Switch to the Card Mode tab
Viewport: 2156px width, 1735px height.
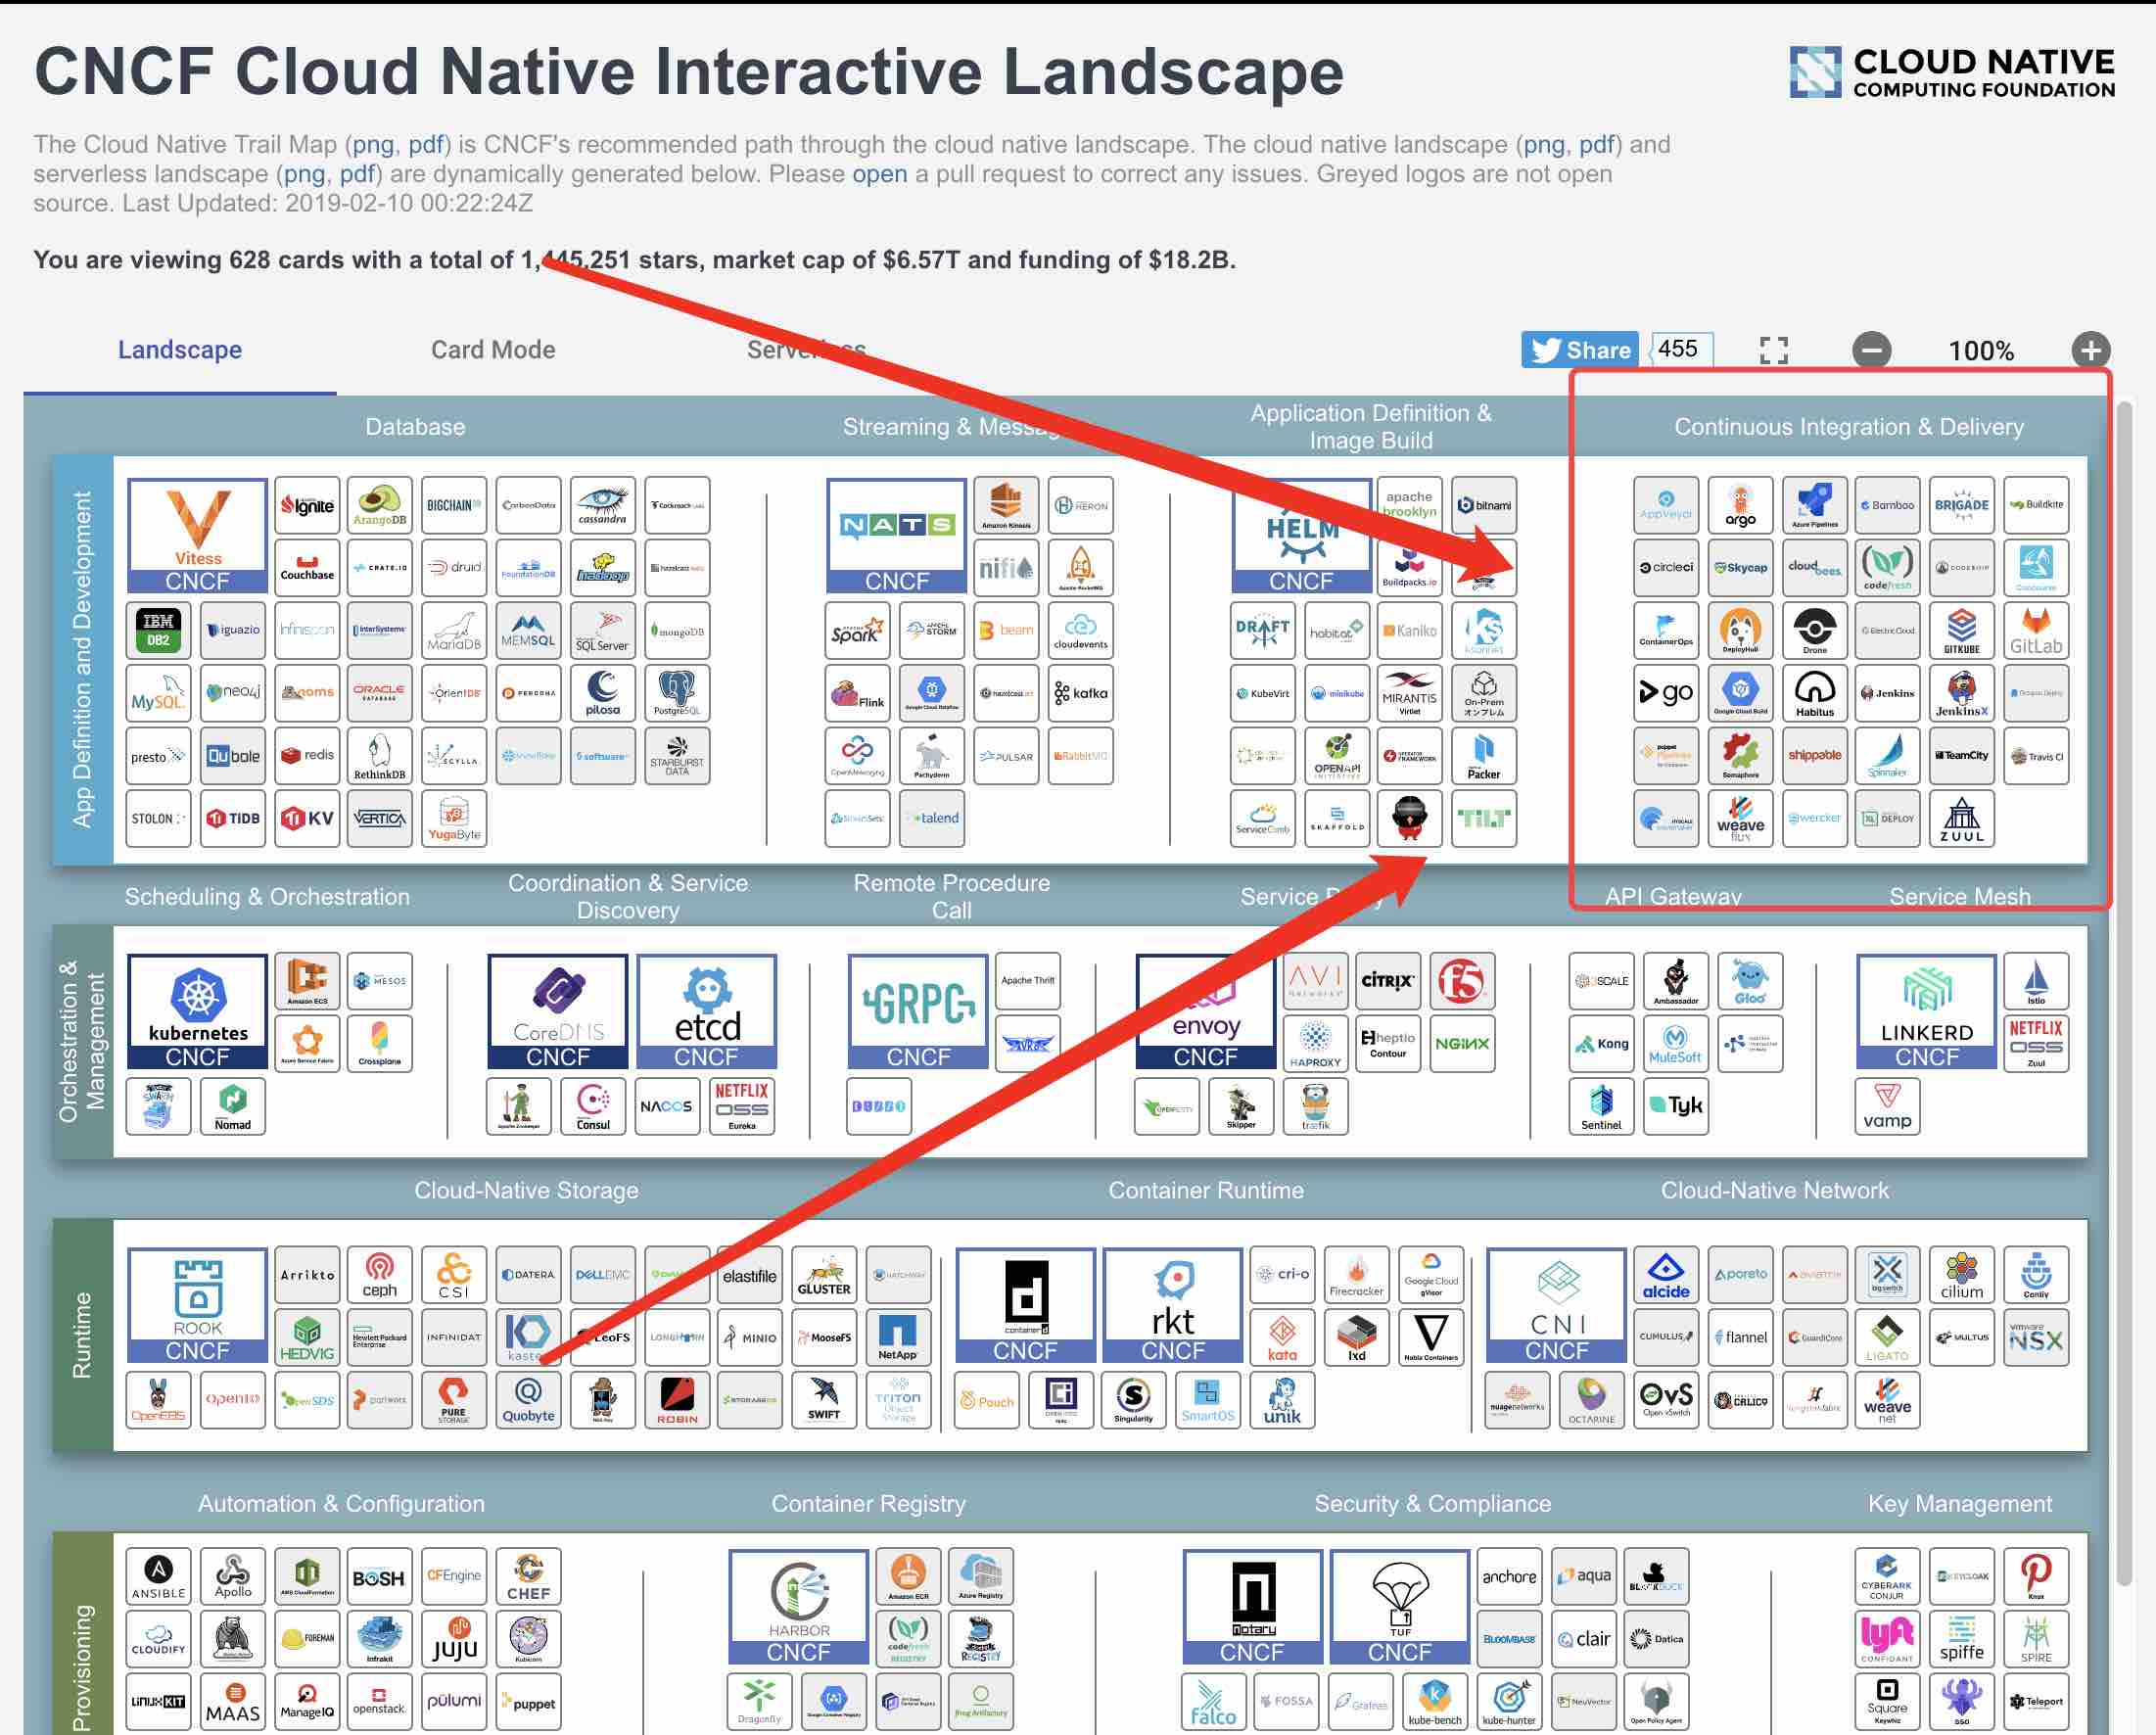click(x=492, y=350)
